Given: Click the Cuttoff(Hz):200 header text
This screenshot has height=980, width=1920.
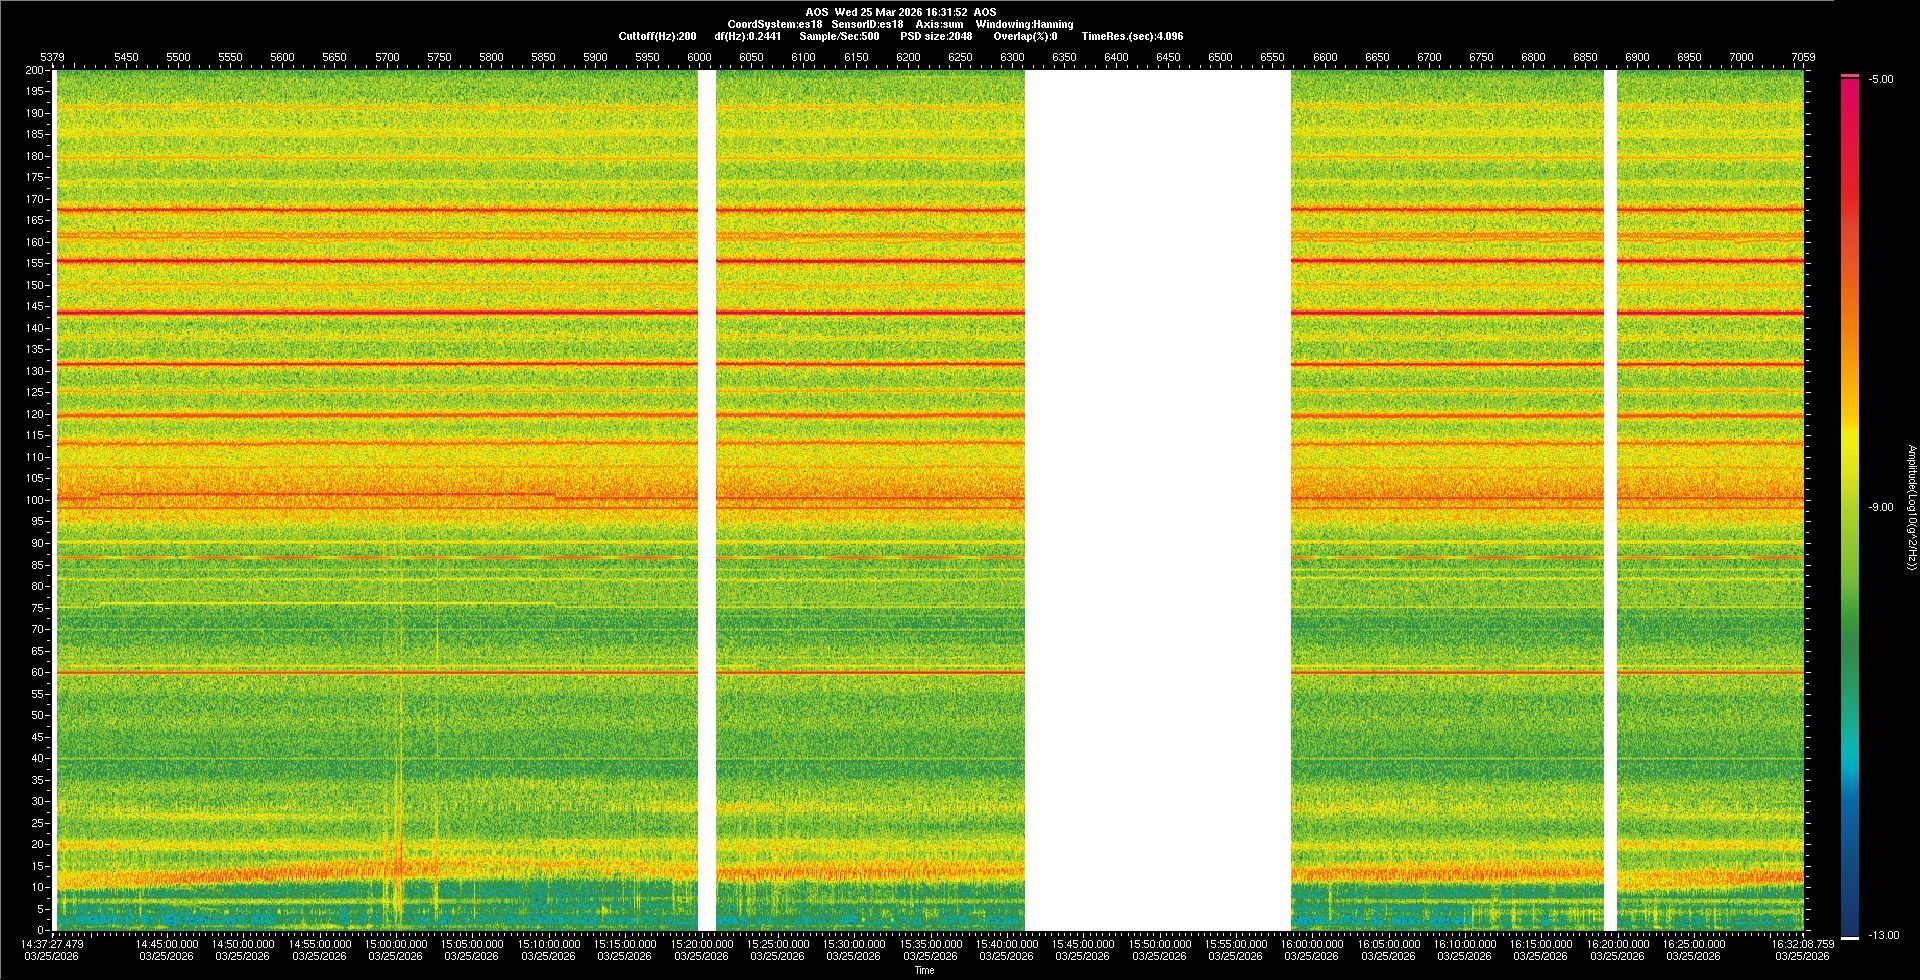Looking at the screenshot, I should 657,36.
